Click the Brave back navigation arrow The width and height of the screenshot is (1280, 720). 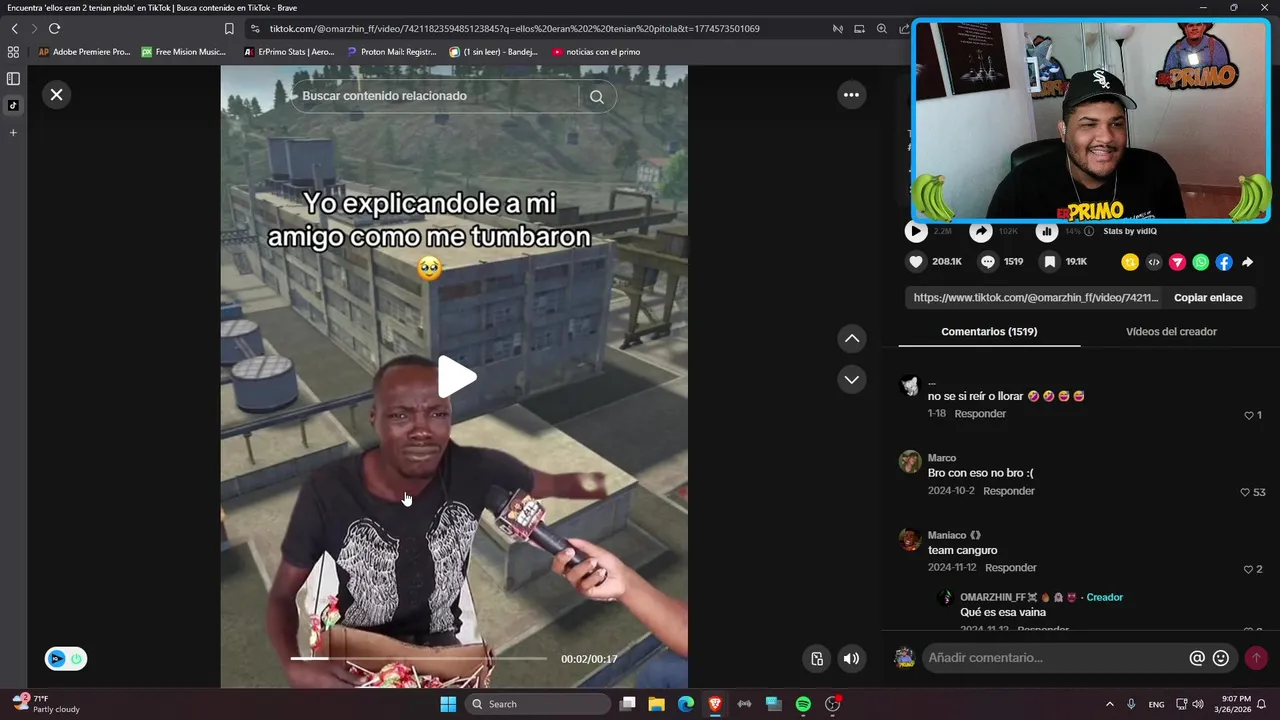click(x=14, y=29)
